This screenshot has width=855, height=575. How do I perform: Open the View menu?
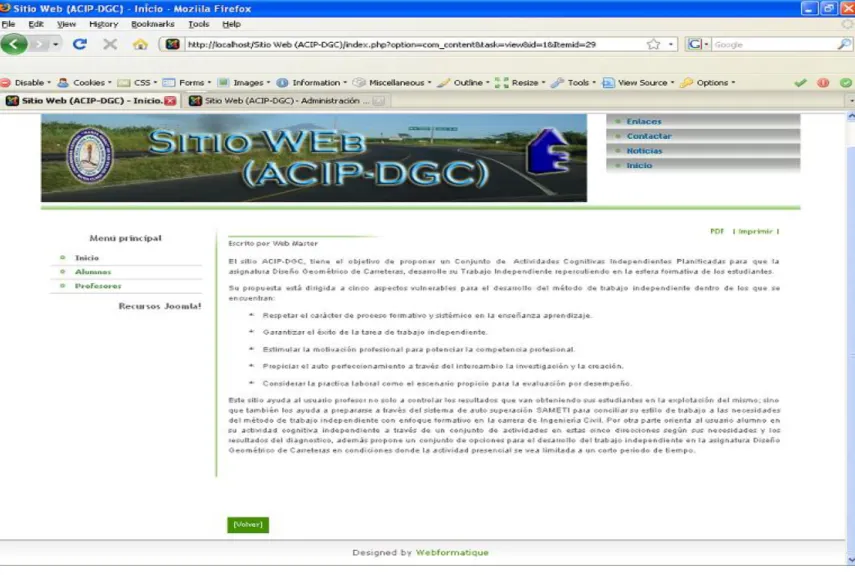click(x=67, y=24)
